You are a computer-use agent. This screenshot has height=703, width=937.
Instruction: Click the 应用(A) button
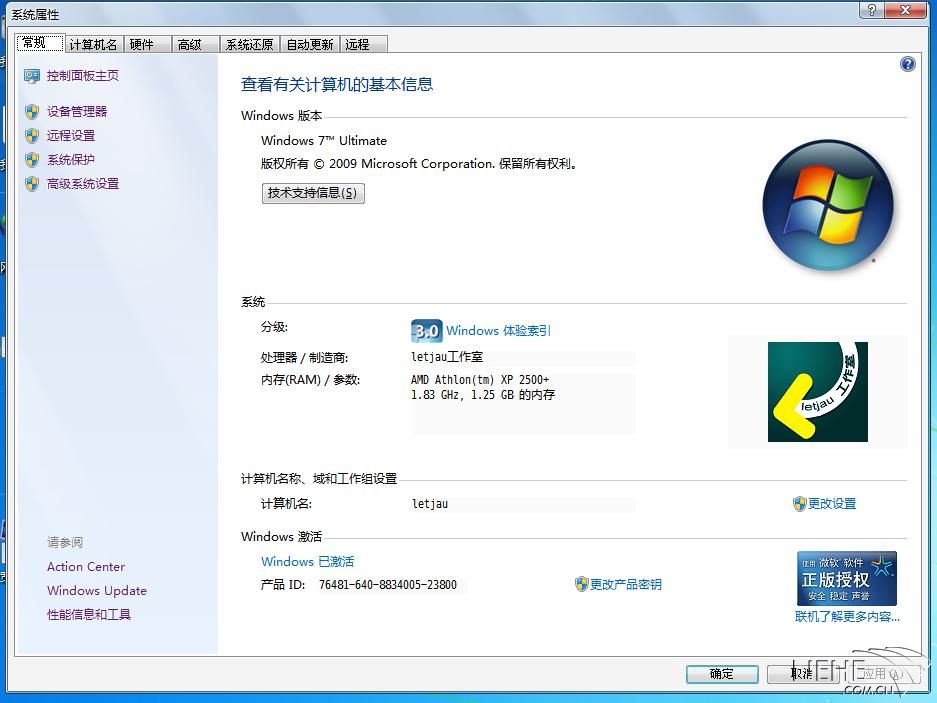[x=882, y=674]
